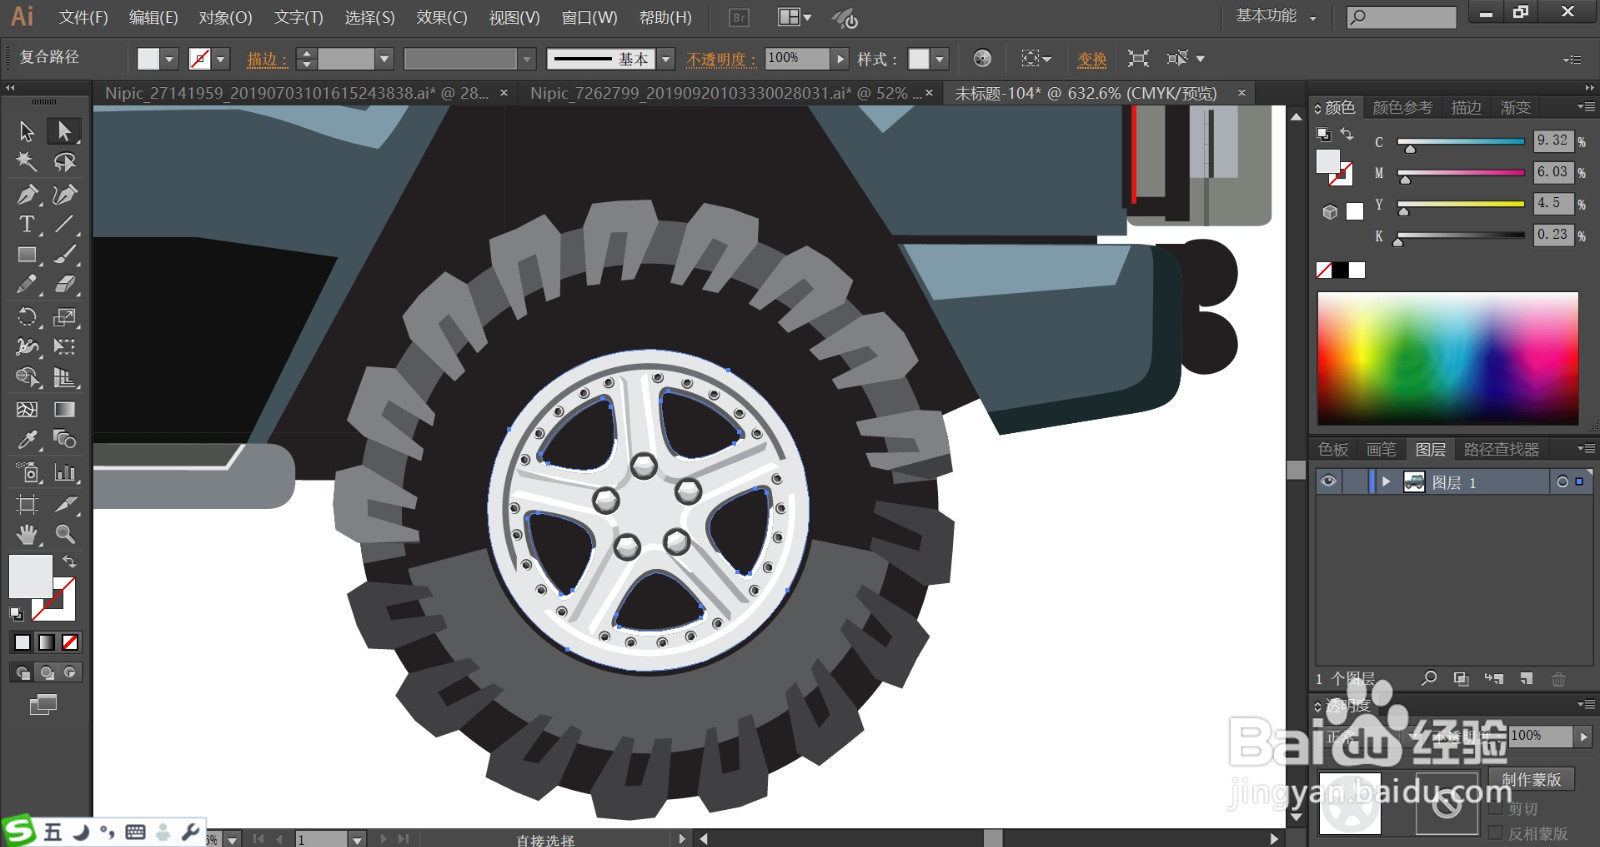Expand the 图层 1 layer contents
This screenshot has width=1600, height=847.
pos(1386,482)
